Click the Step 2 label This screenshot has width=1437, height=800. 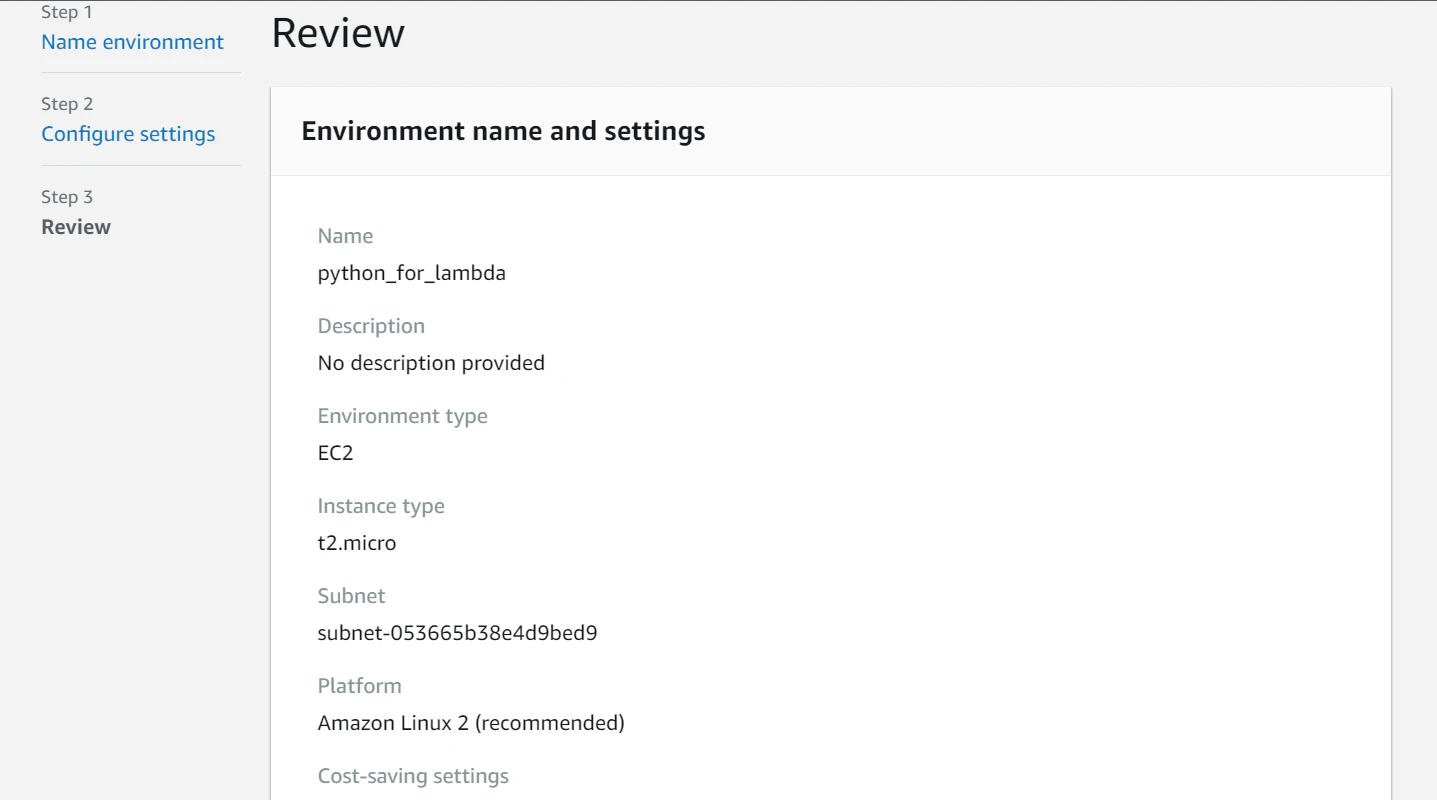(x=67, y=104)
